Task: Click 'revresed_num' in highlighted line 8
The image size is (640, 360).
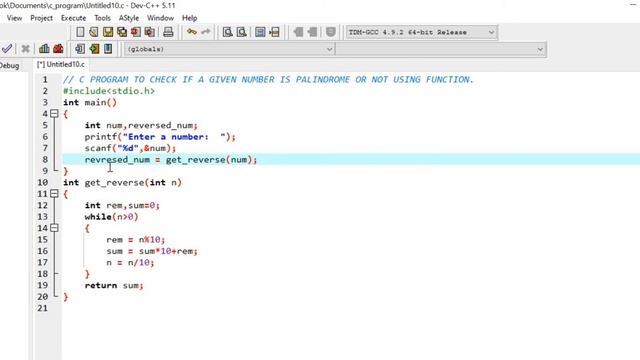Action: pyautogui.click(x=117, y=160)
